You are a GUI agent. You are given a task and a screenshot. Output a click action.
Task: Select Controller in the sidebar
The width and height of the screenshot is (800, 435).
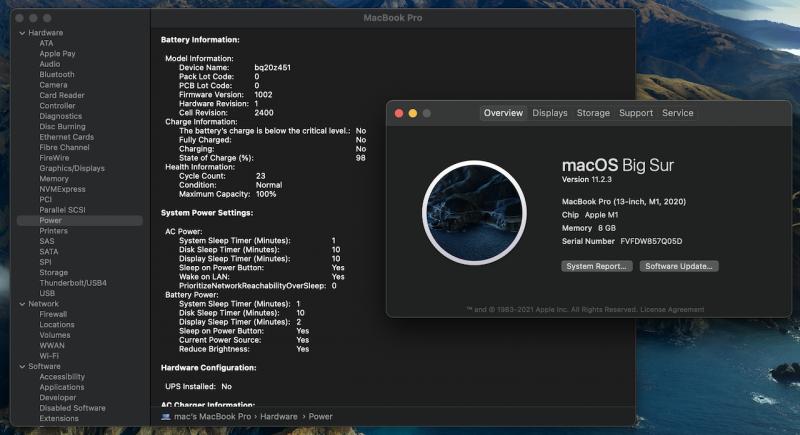click(57, 106)
